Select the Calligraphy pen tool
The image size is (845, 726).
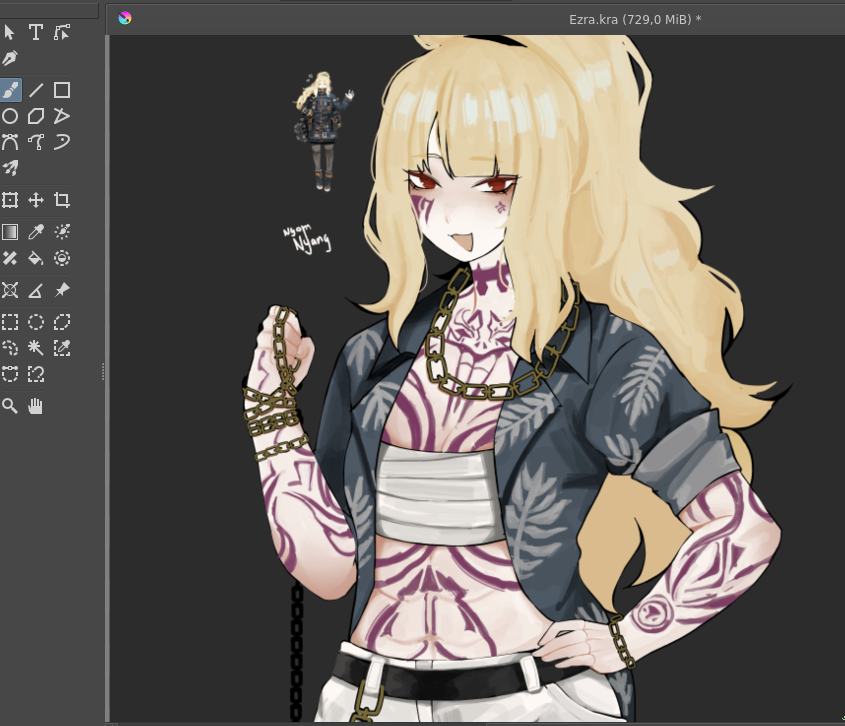pyautogui.click(x=10, y=58)
